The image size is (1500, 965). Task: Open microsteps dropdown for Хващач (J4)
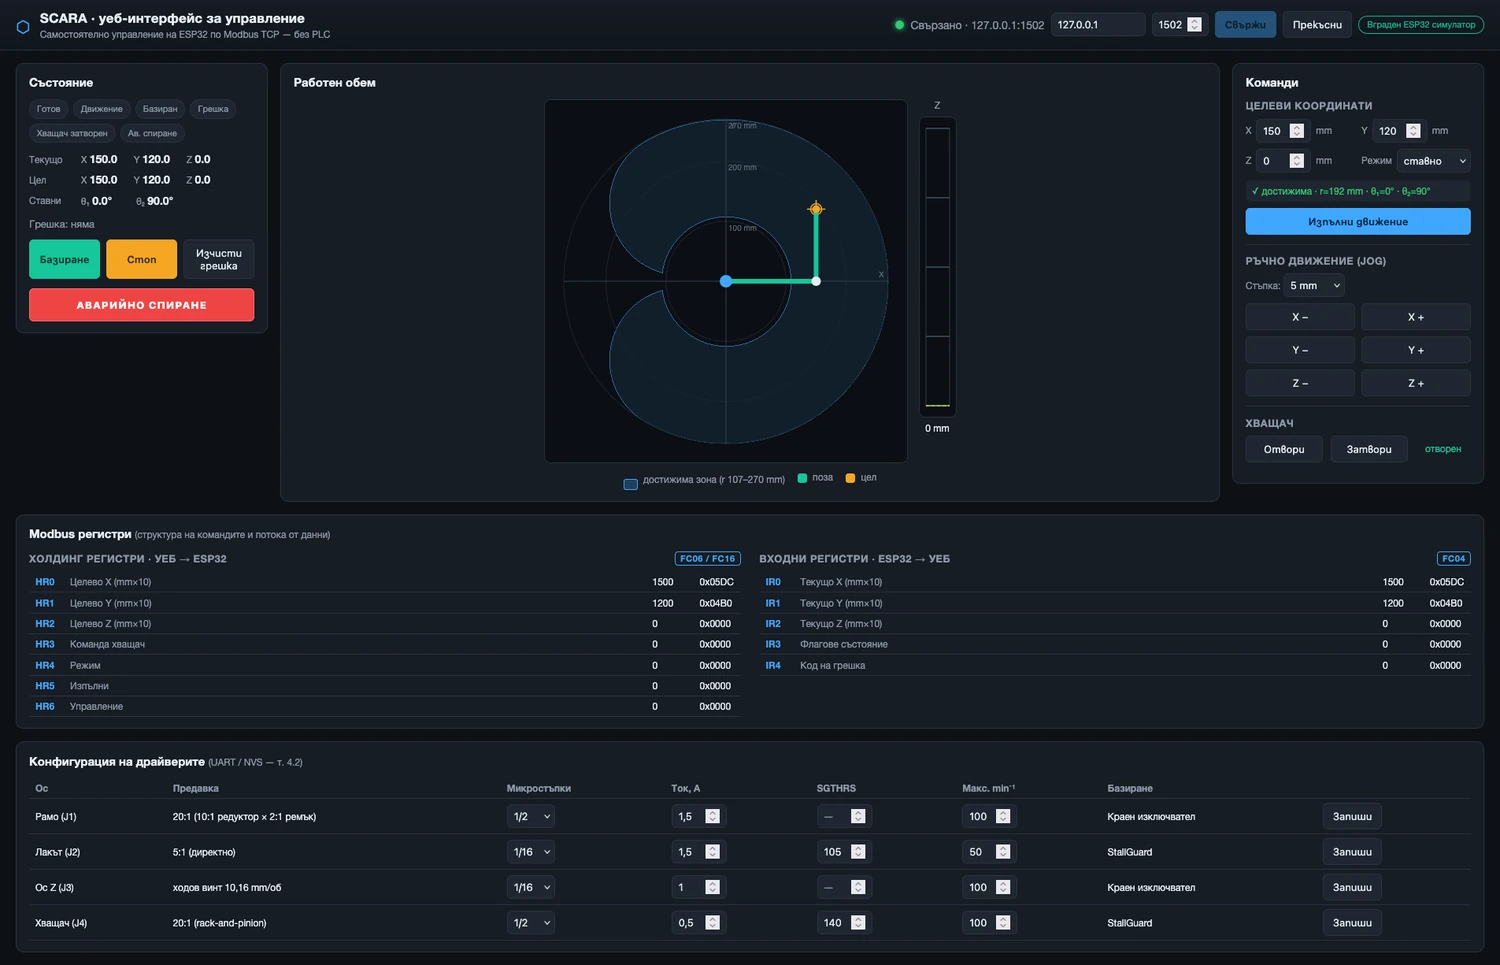pyautogui.click(x=531, y=923)
